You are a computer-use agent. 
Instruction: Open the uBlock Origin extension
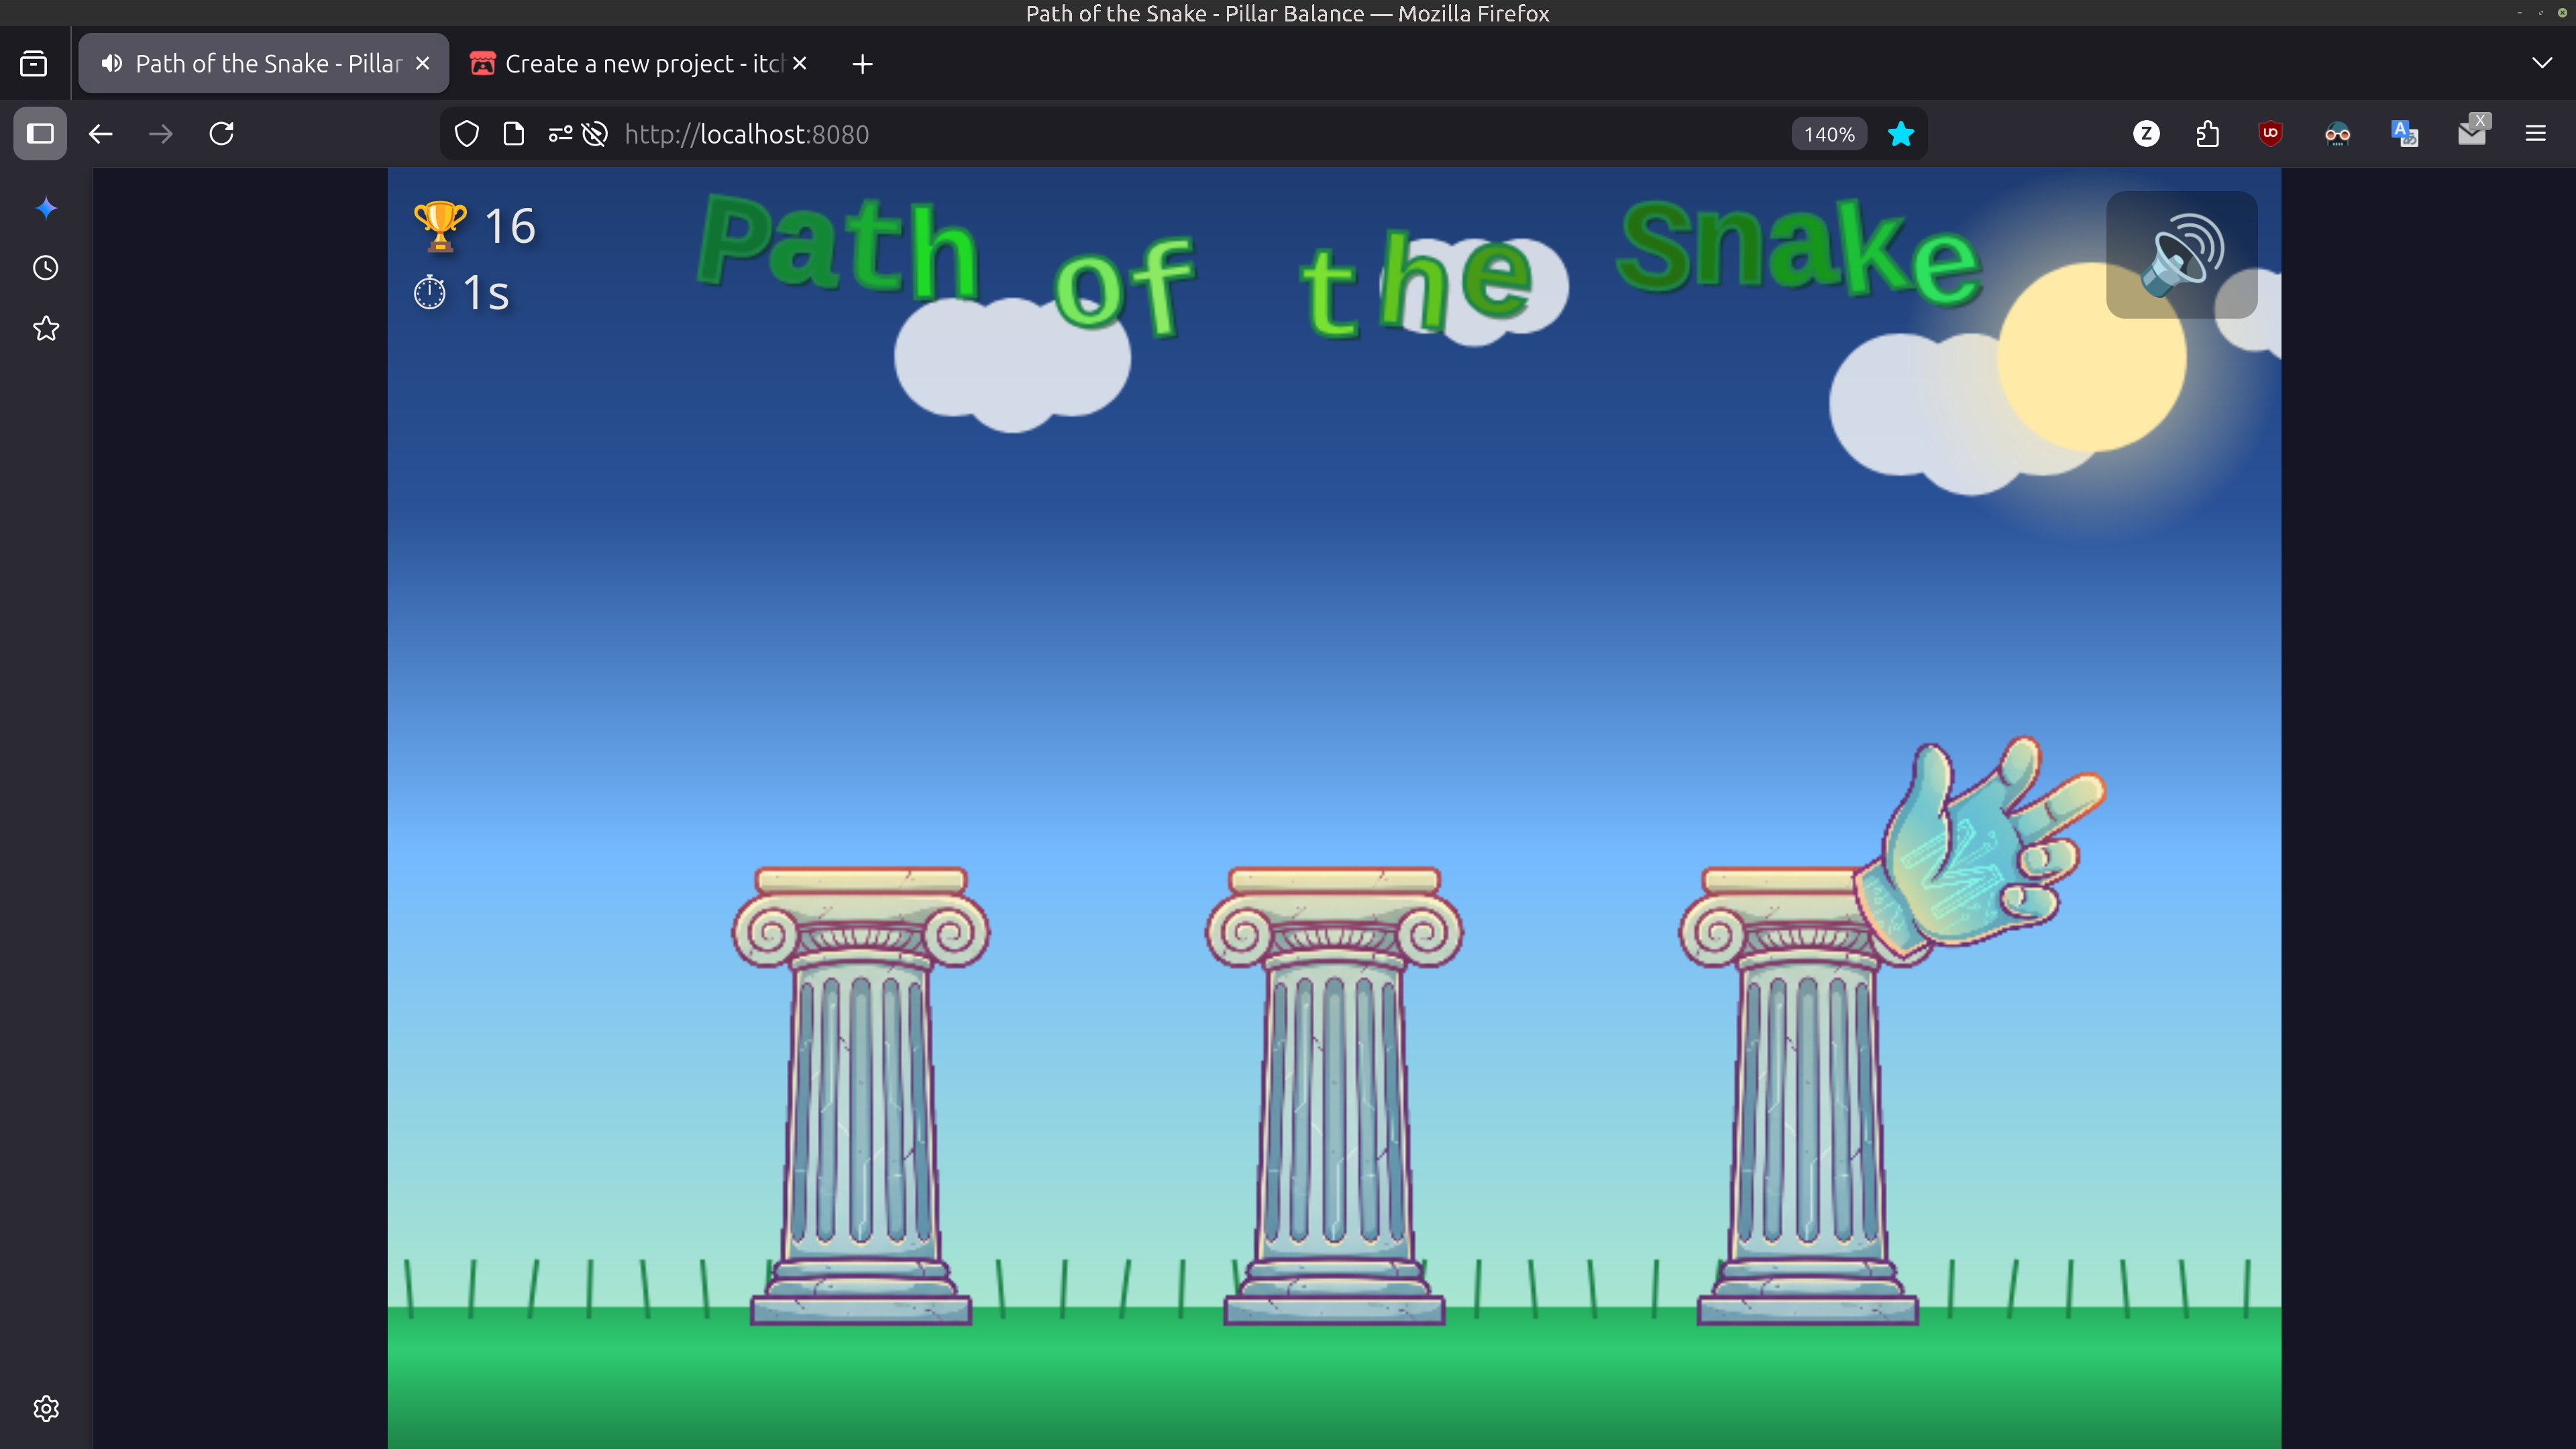click(2270, 134)
